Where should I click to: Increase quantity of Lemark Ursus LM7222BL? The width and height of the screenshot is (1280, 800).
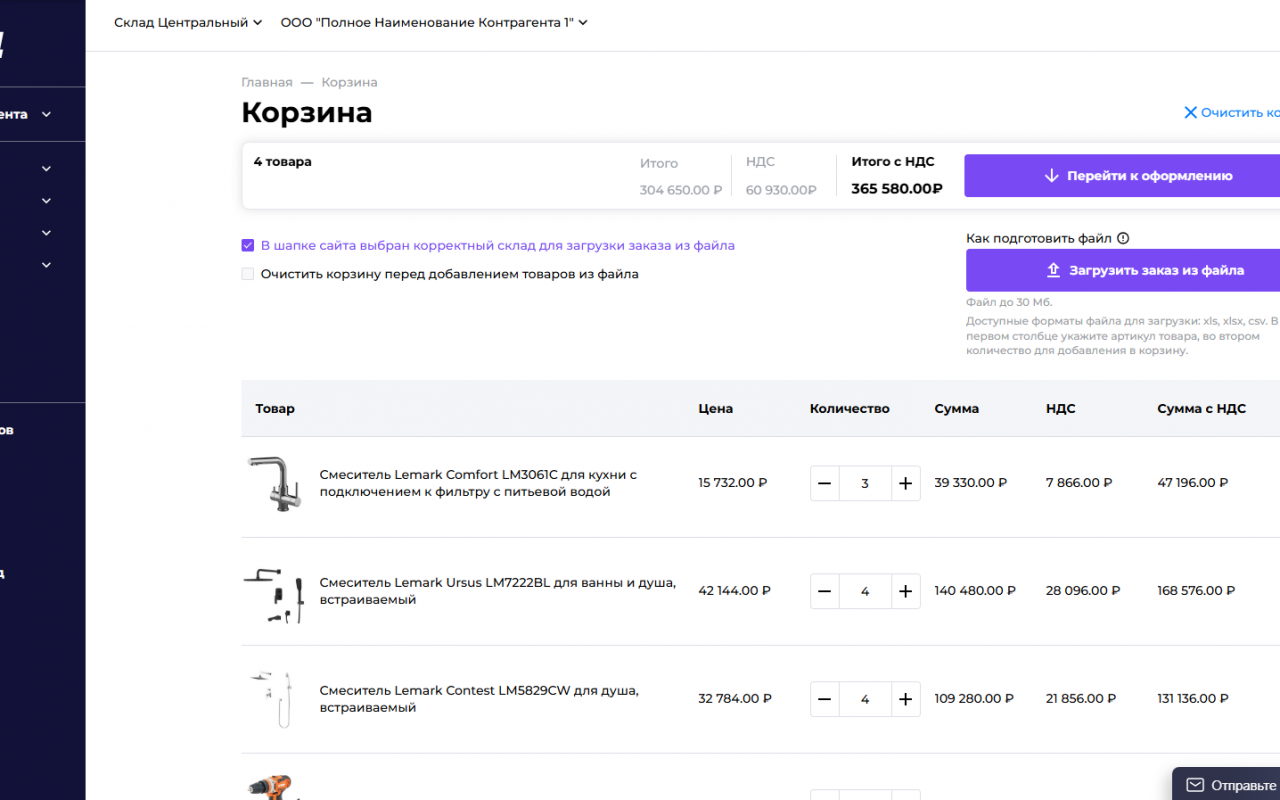(x=905, y=591)
